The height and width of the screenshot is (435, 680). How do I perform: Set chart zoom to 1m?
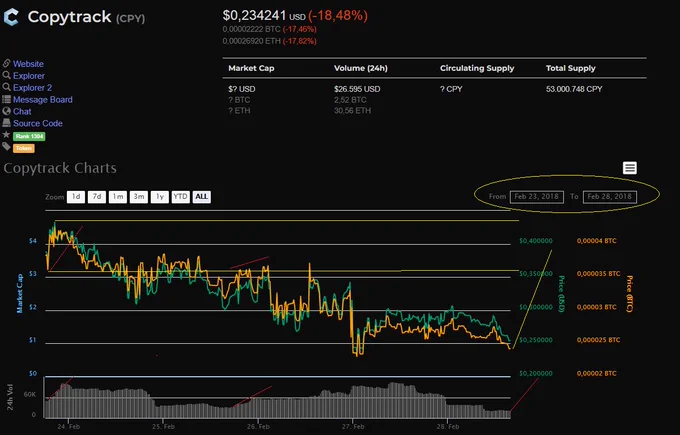point(118,196)
